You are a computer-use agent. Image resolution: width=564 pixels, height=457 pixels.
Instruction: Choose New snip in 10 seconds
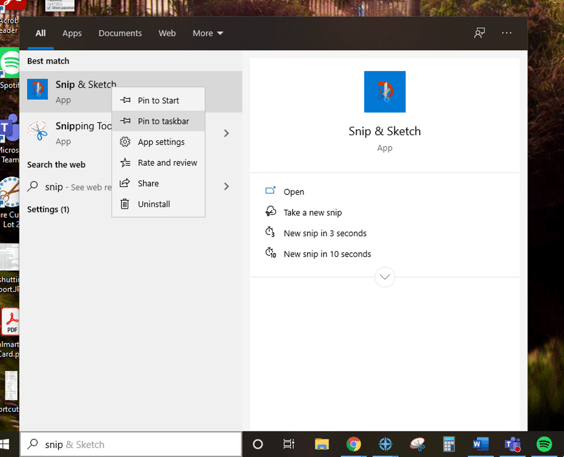click(x=327, y=254)
